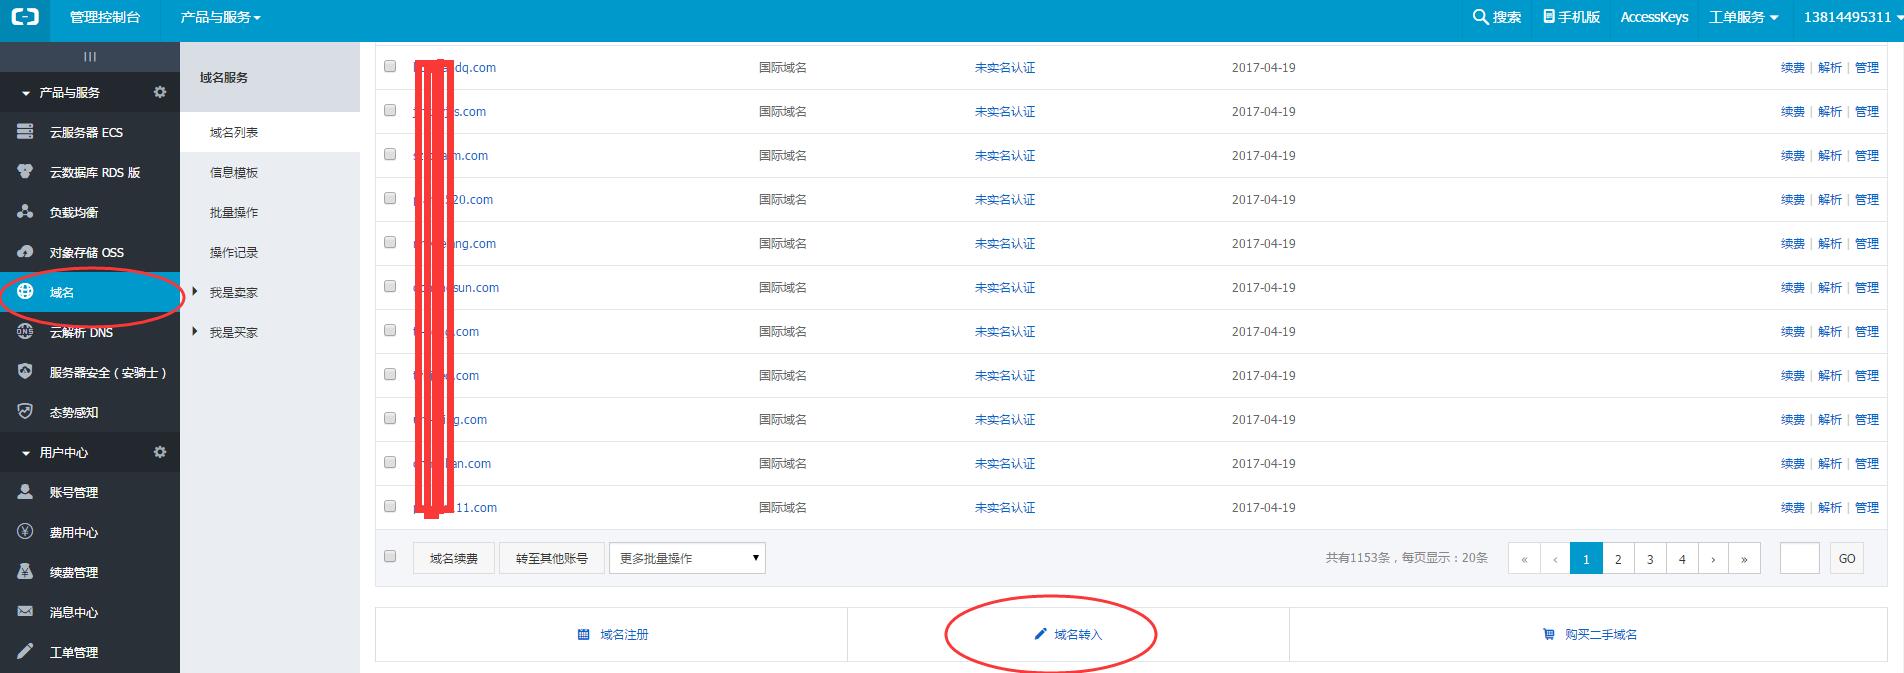Open 续费管理 renewal management
This screenshot has width=1904, height=673.
(90, 572)
